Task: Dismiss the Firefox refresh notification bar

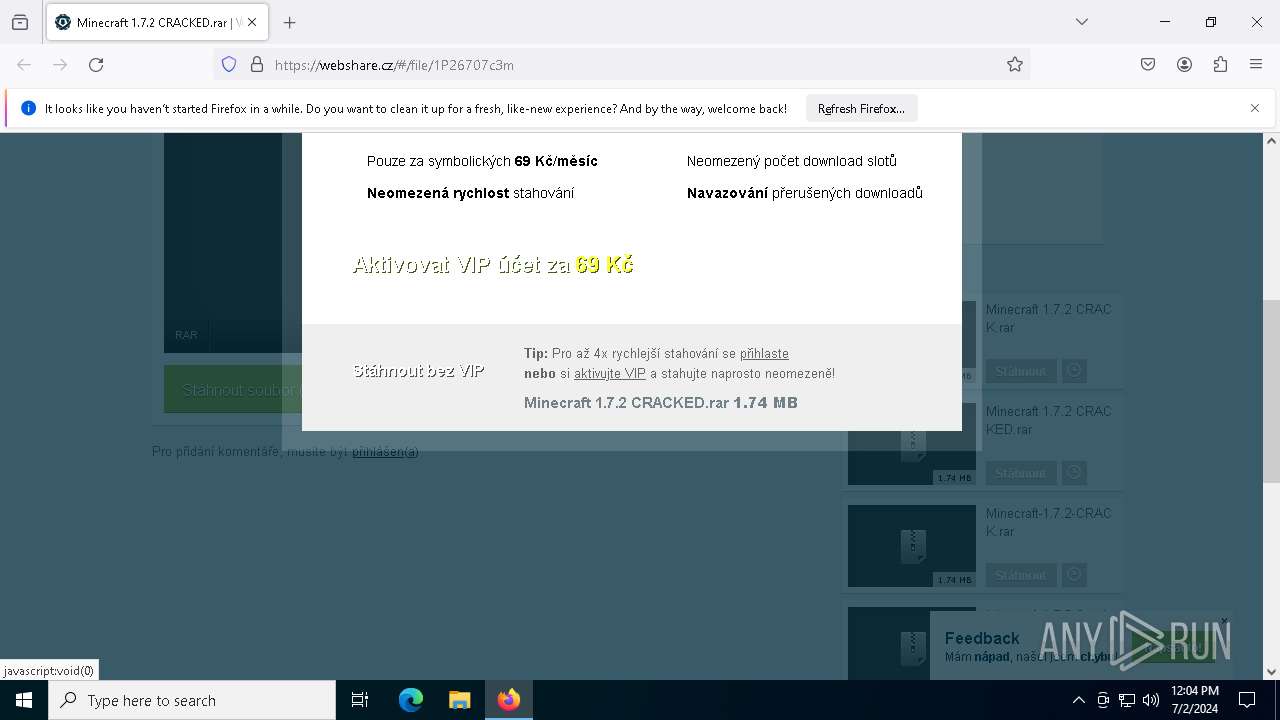Action: 1255,108
